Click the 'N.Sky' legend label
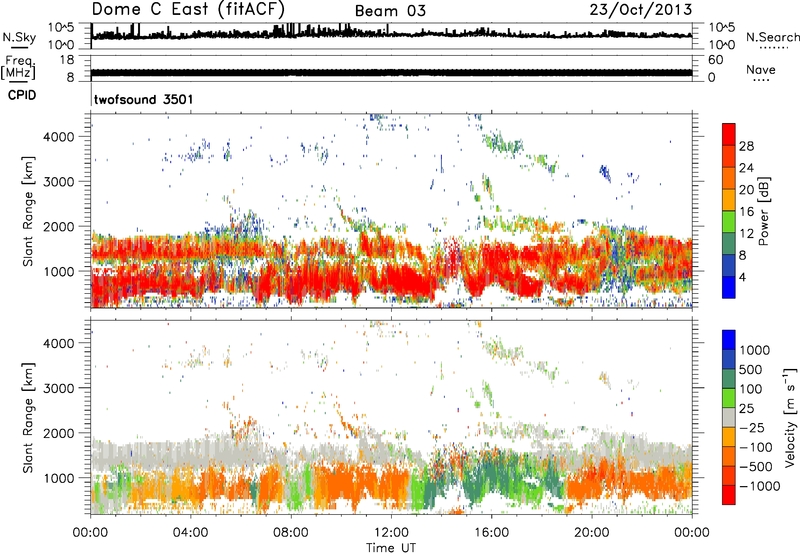Screen dimensions: 800x554 tap(19, 37)
